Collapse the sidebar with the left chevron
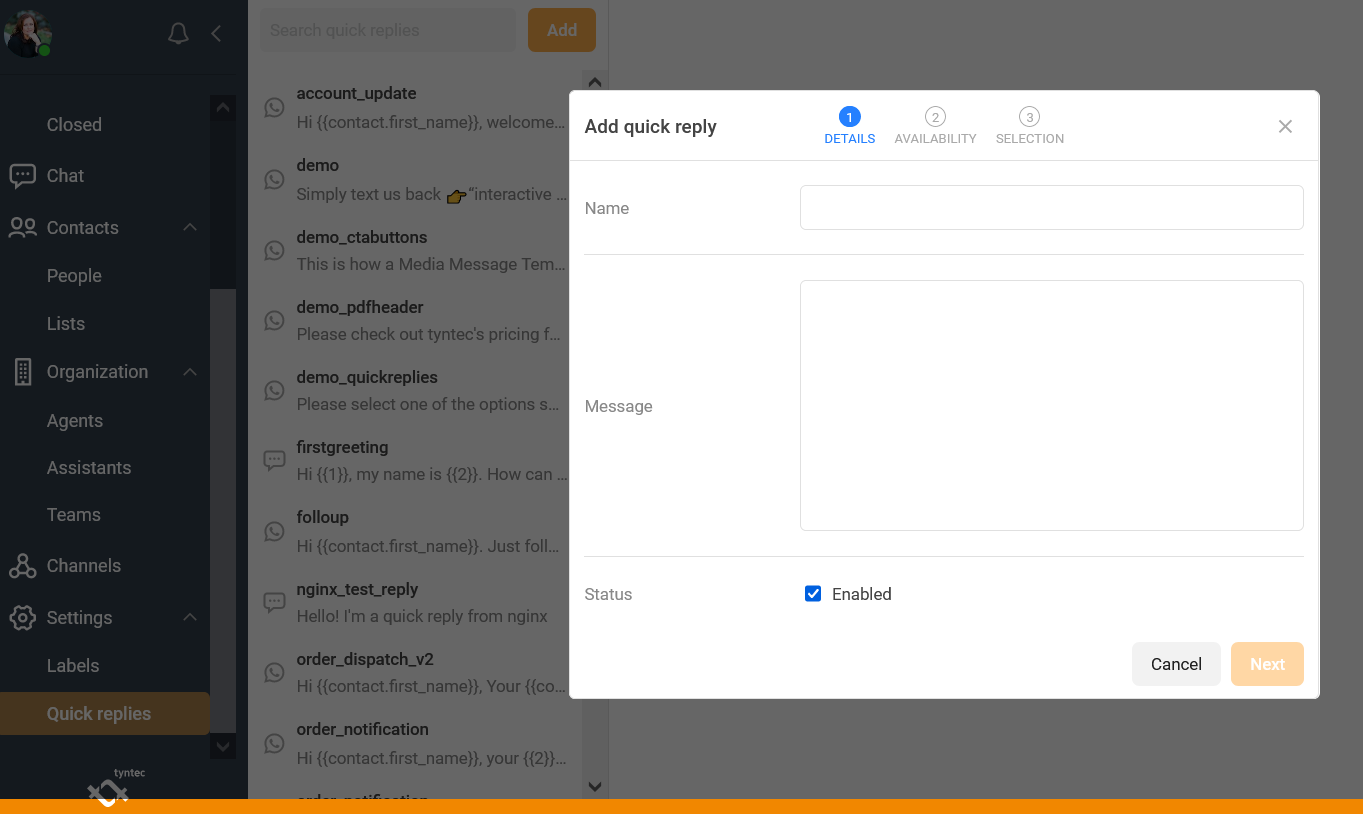The width and height of the screenshot is (1363, 814). 216,34
